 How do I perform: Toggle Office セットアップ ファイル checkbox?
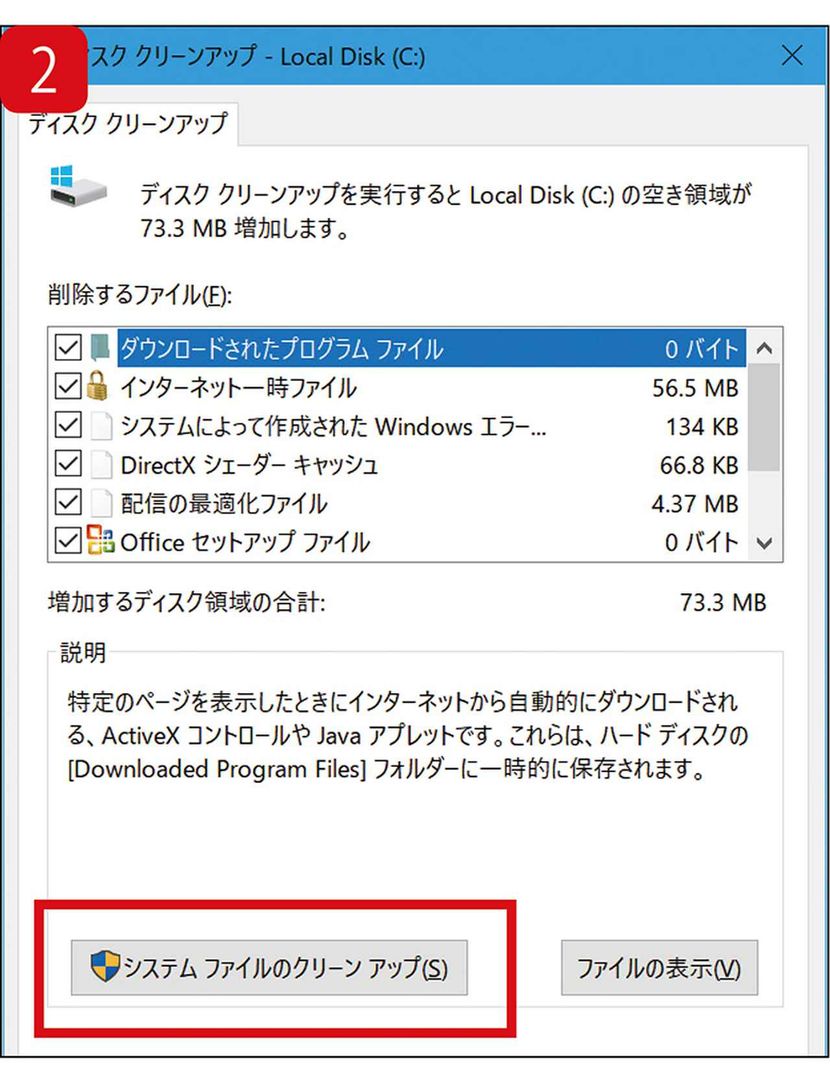click(x=67, y=541)
